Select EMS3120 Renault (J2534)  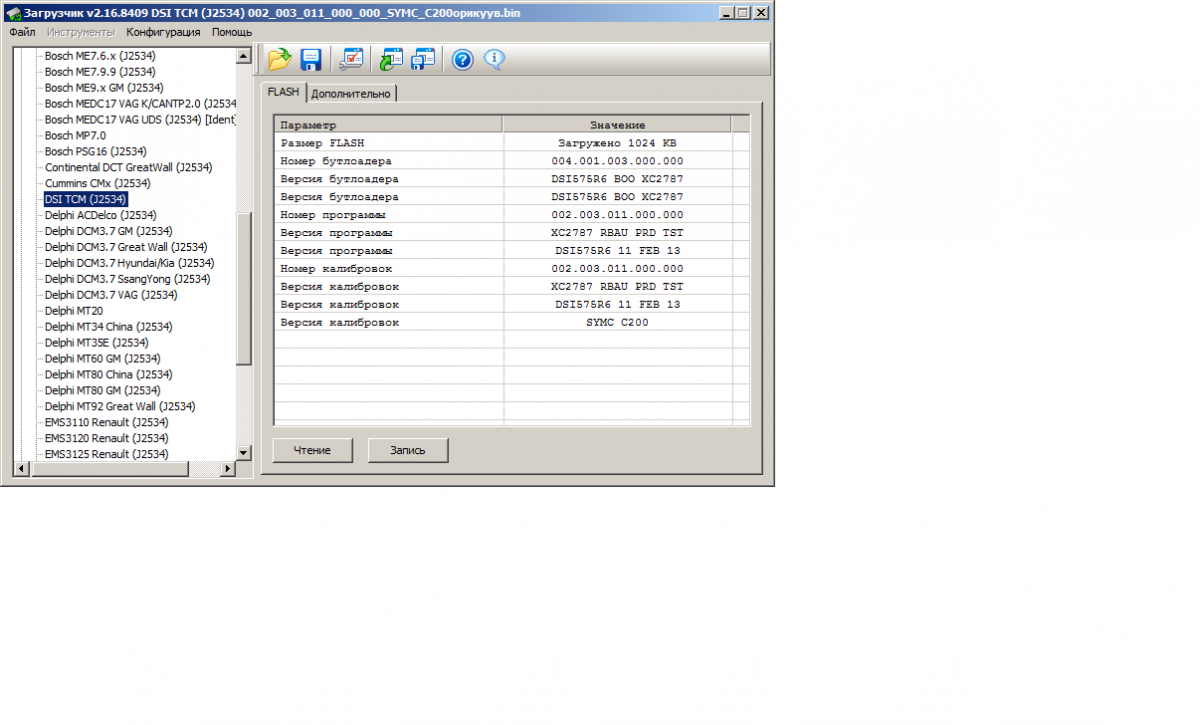[107, 438]
